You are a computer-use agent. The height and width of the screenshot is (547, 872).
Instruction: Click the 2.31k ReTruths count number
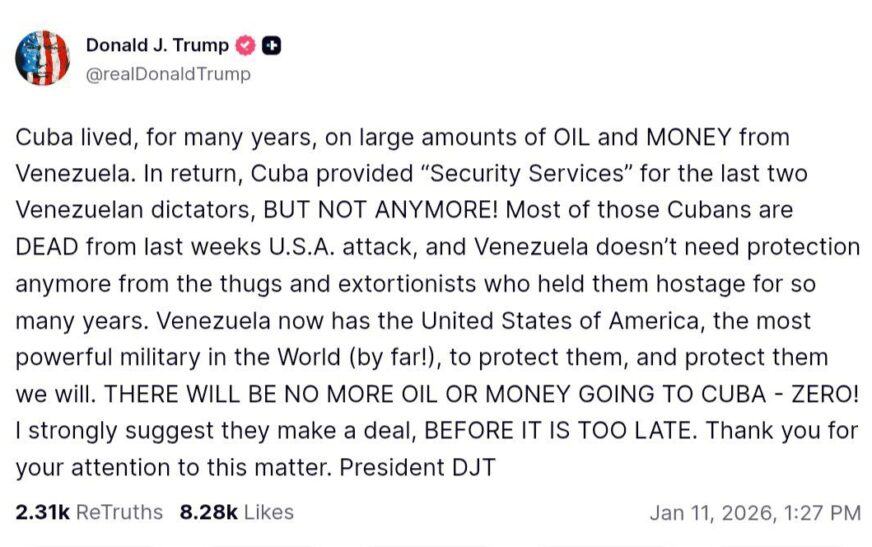click(x=42, y=512)
